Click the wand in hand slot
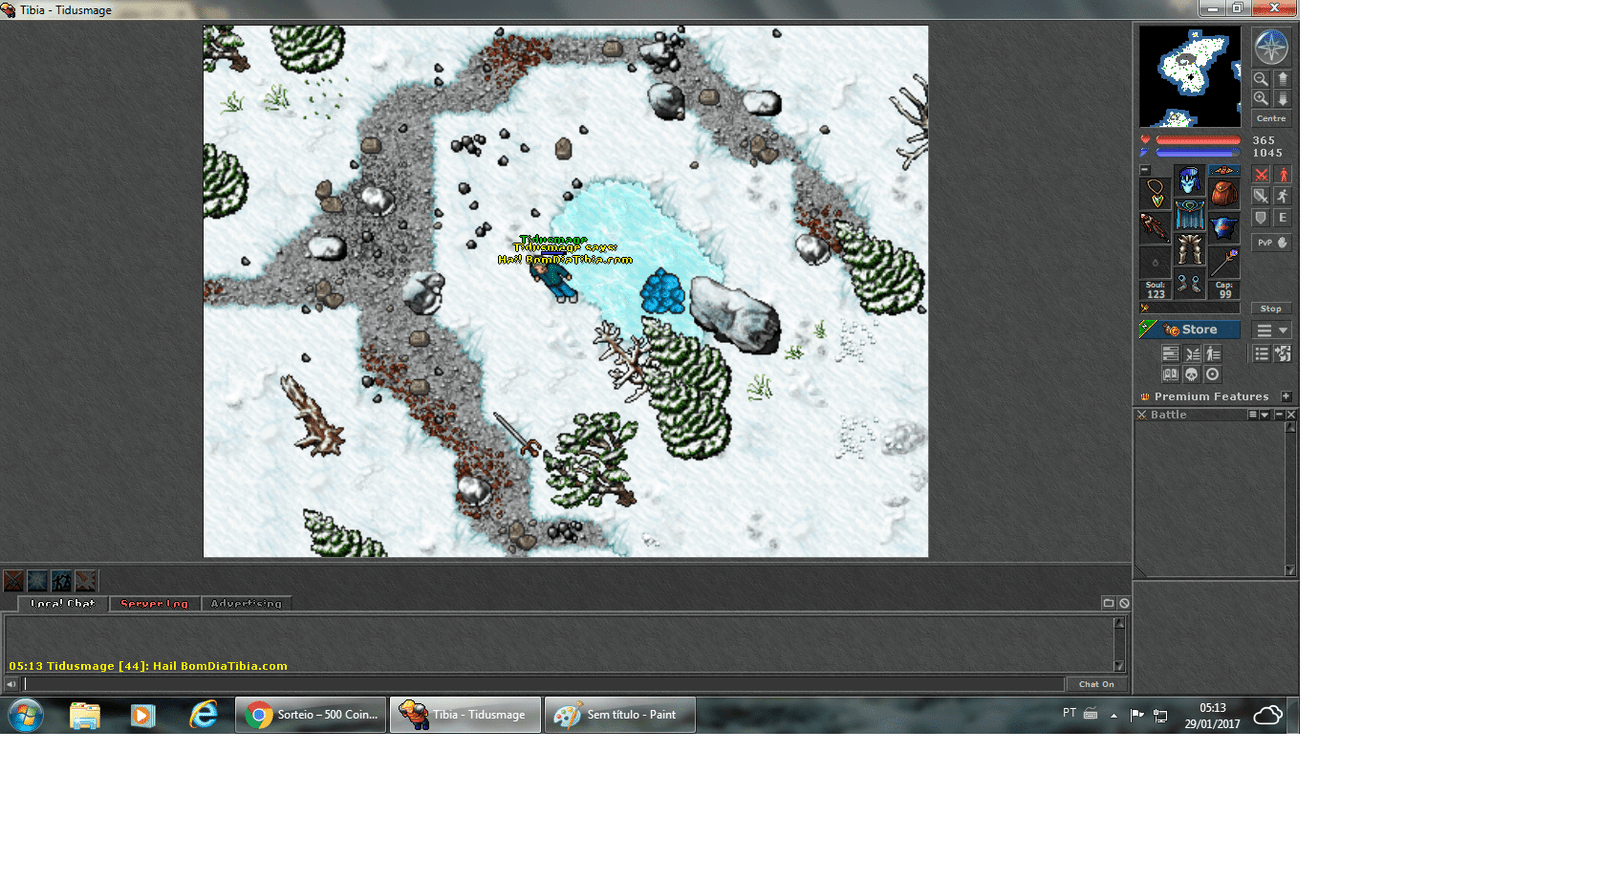The height and width of the screenshot is (877, 1600). click(1224, 262)
